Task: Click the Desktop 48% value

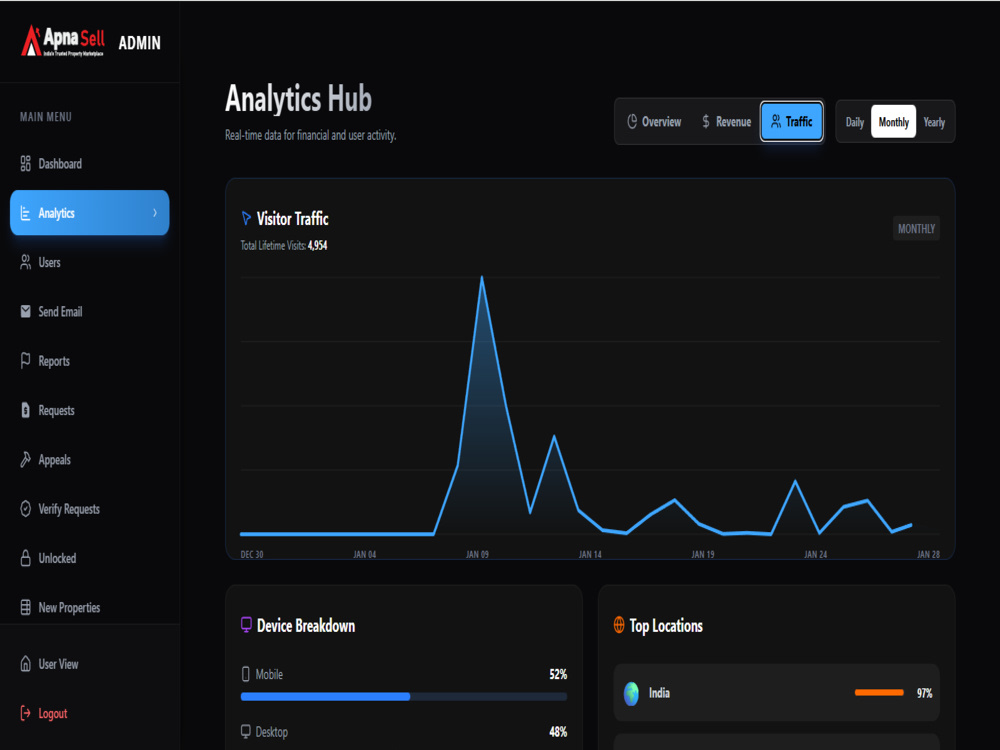Action: click(x=558, y=732)
